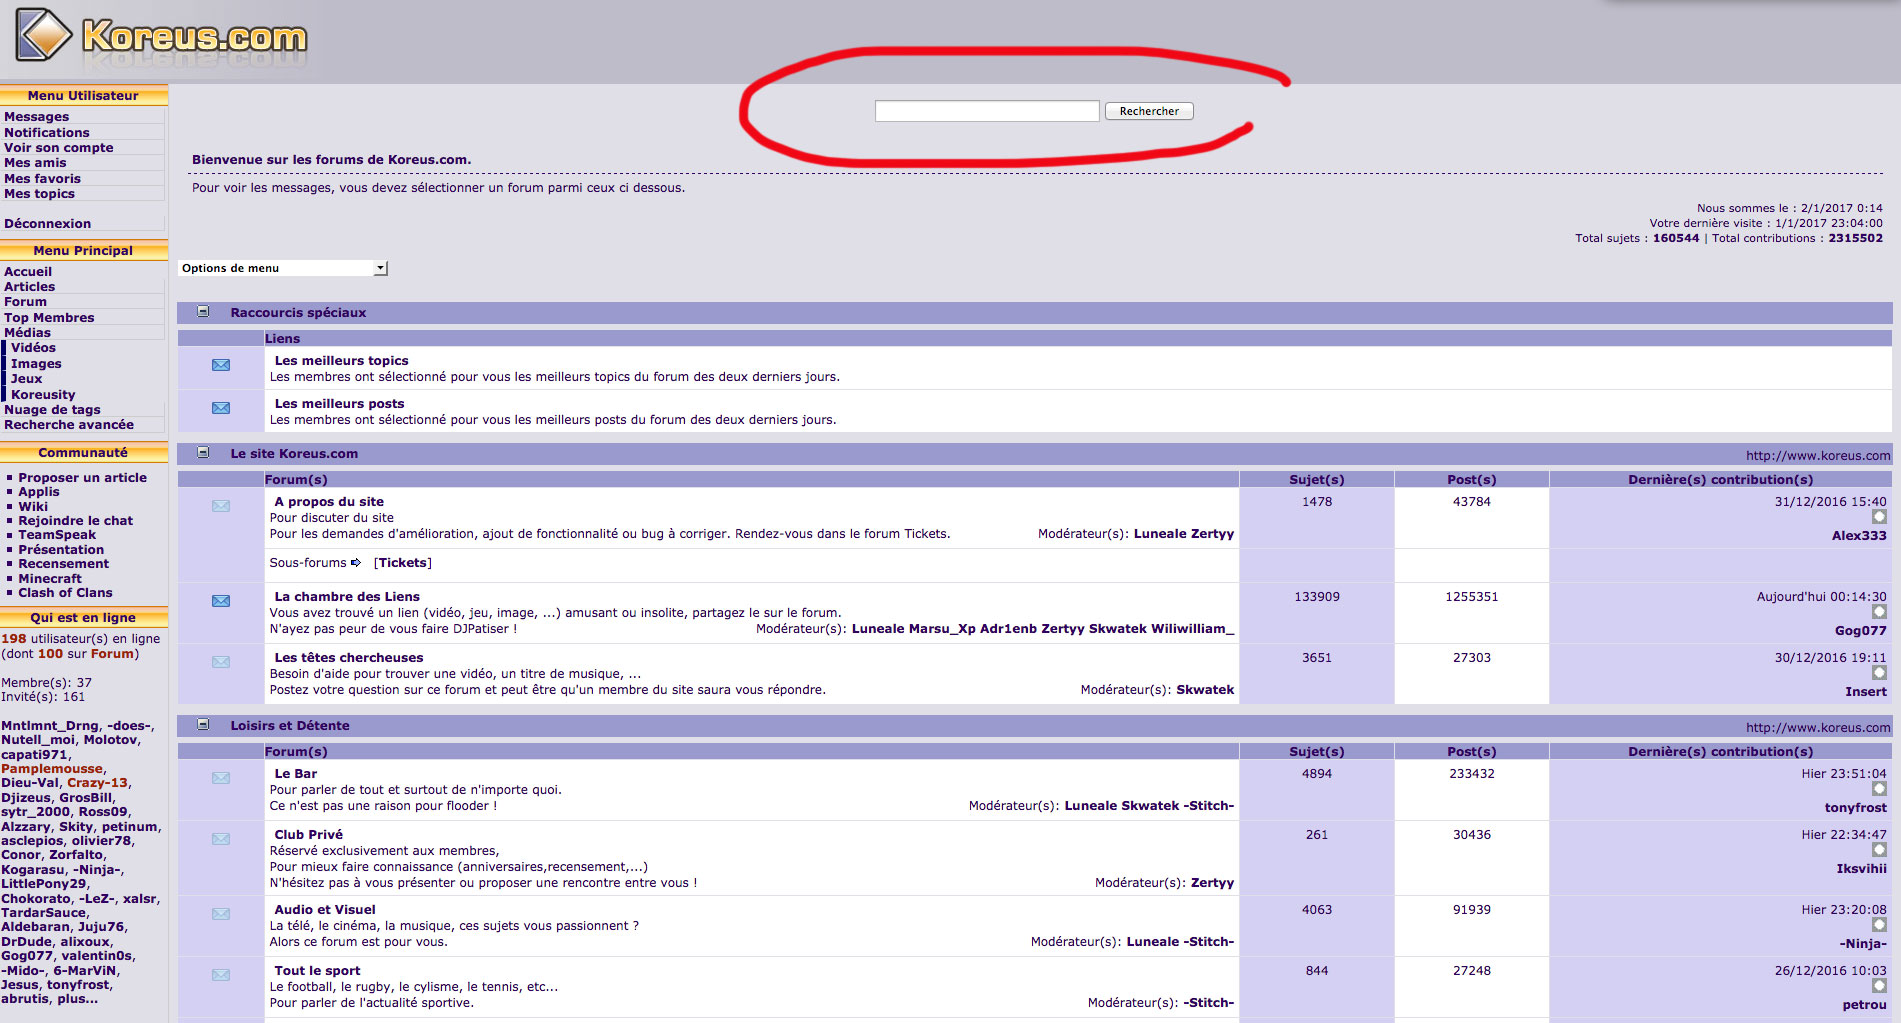Select Recherche avancée from main menu
Image resolution: width=1901 pixels, height=1023 pixels.
point(69,425)
